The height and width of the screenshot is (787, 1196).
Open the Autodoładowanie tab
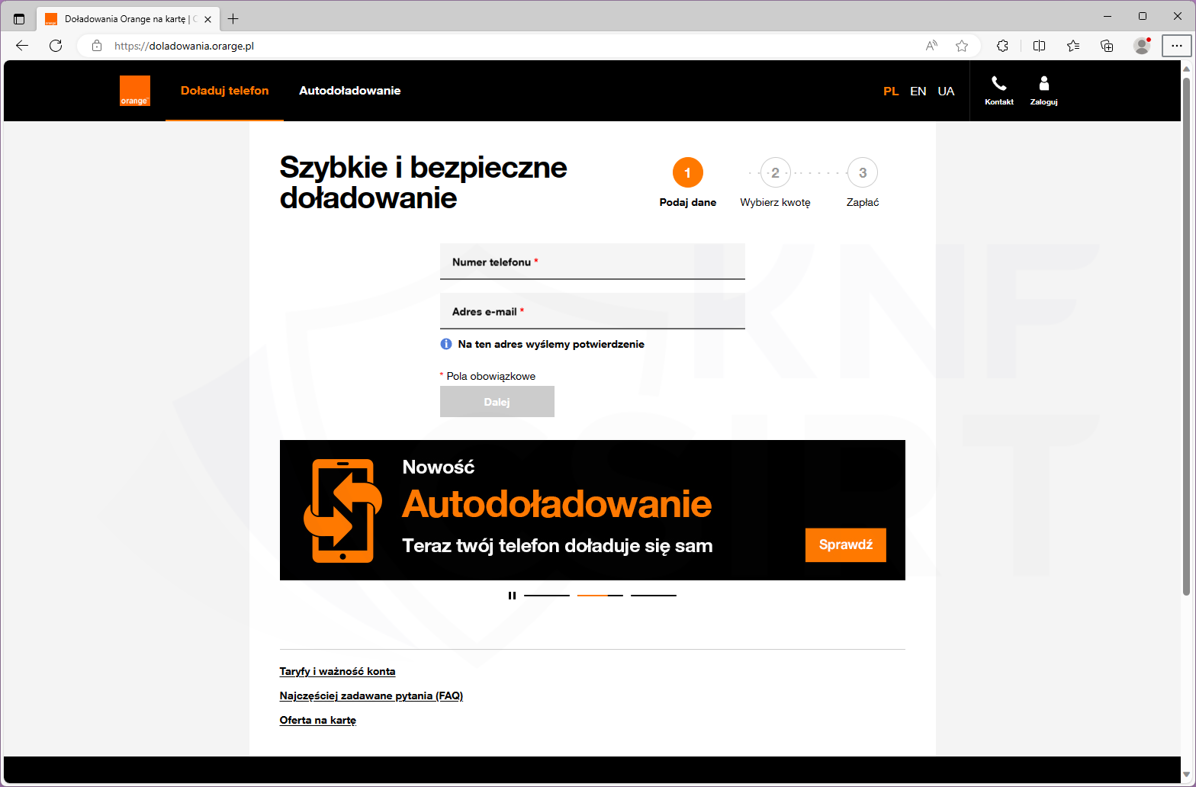coord(349,91)
